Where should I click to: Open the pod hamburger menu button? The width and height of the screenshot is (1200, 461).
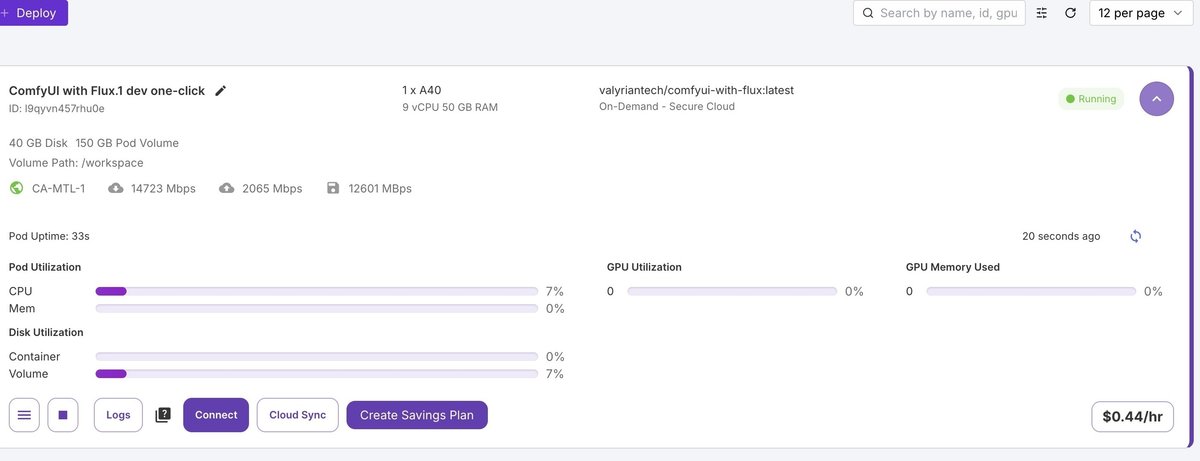[25, 415]
